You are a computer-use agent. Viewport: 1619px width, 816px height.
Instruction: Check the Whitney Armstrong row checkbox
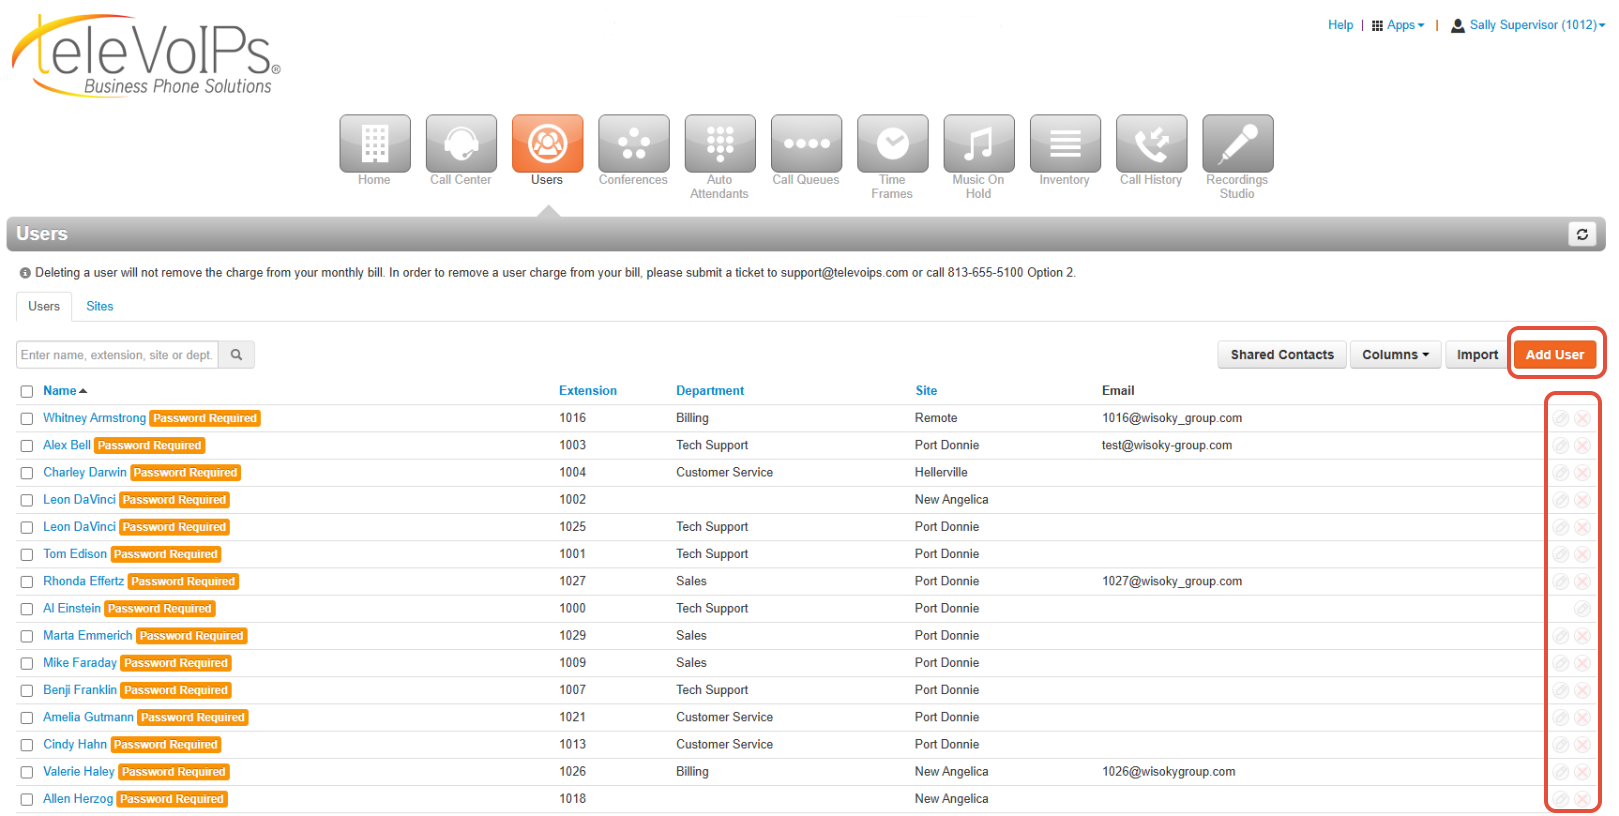click(x=27, y=419)
